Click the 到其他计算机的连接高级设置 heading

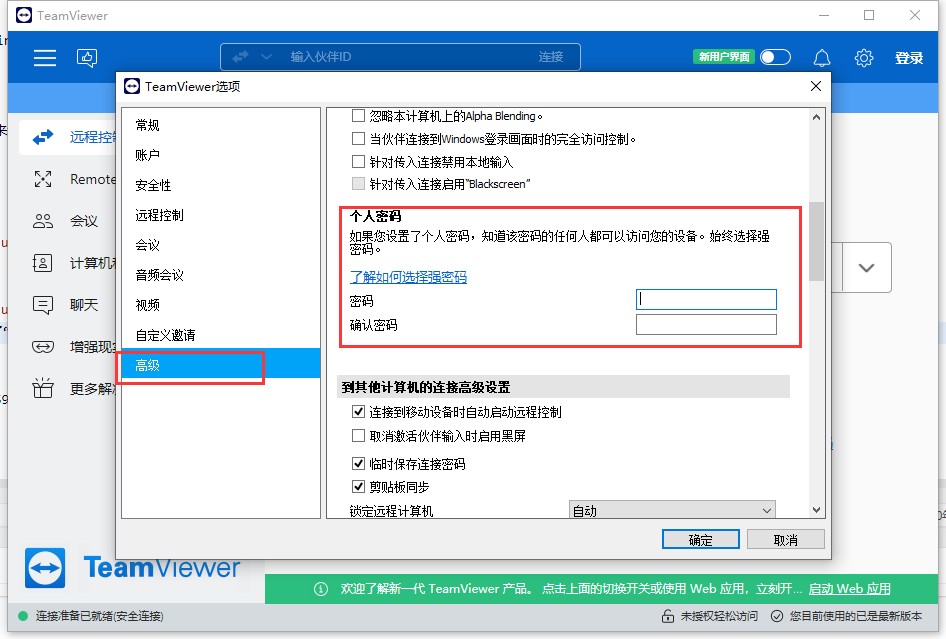426,387
